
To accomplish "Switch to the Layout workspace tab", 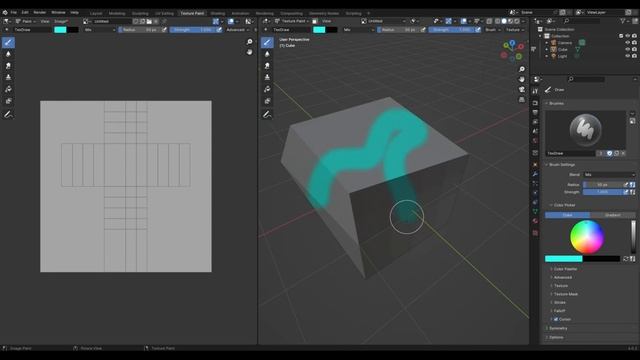I will [x=96, y=13].
